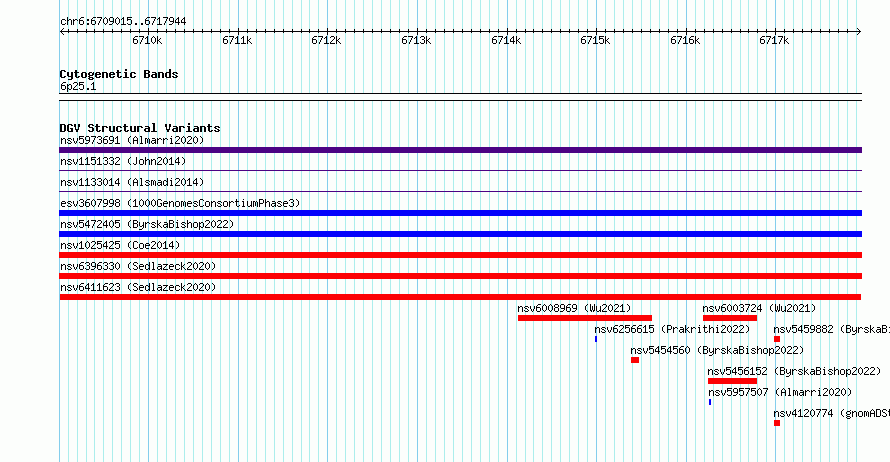Open nsv6256615 (Prakrithi2022) label
Screen dimensions: 890x462
click(x=672, y=329)
